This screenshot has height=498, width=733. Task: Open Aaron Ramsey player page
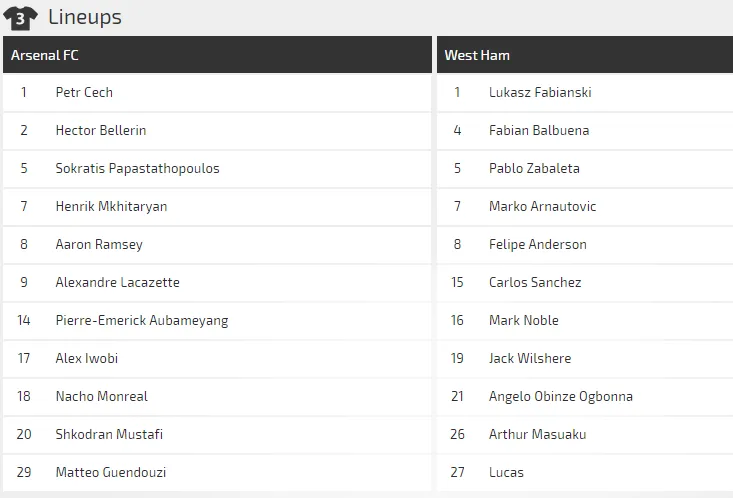coord(99,244)
